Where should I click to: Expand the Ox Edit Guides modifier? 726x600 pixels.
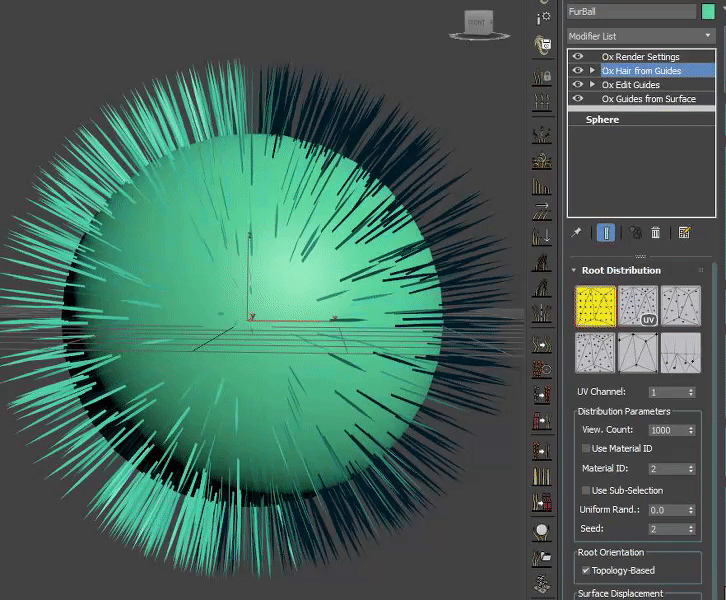592,85
